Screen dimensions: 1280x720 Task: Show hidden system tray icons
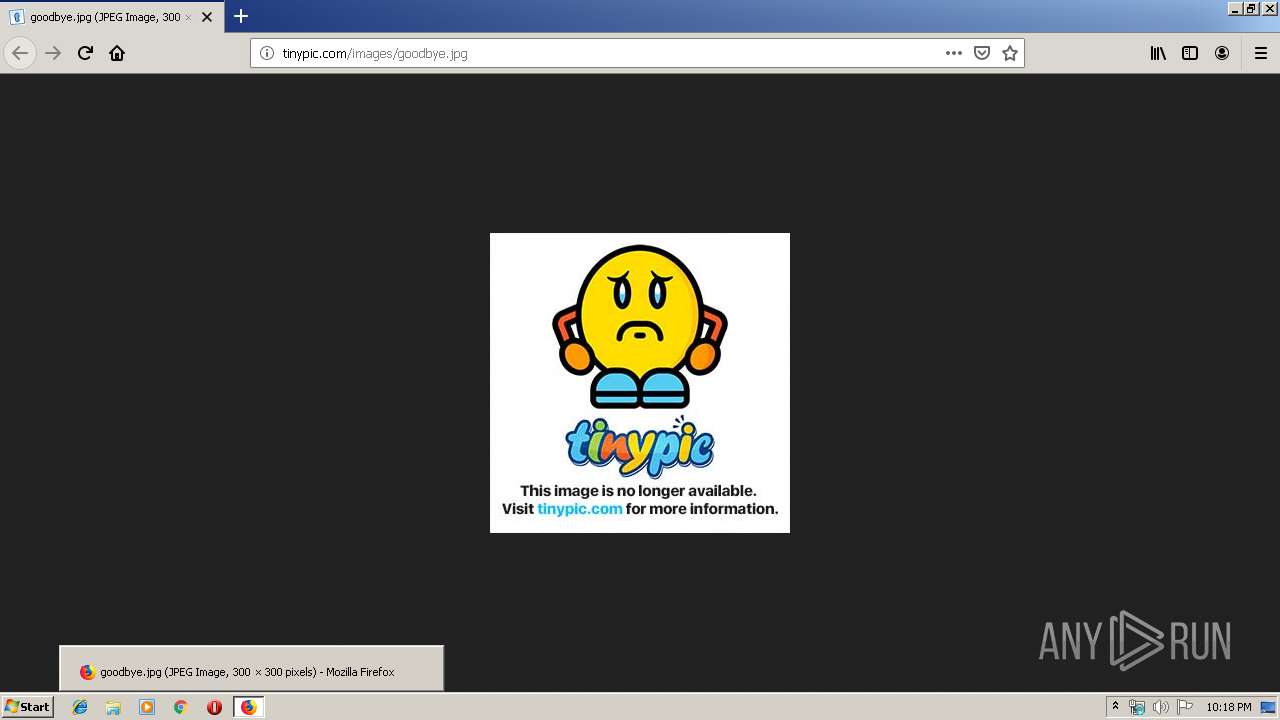click(1115, 707)
